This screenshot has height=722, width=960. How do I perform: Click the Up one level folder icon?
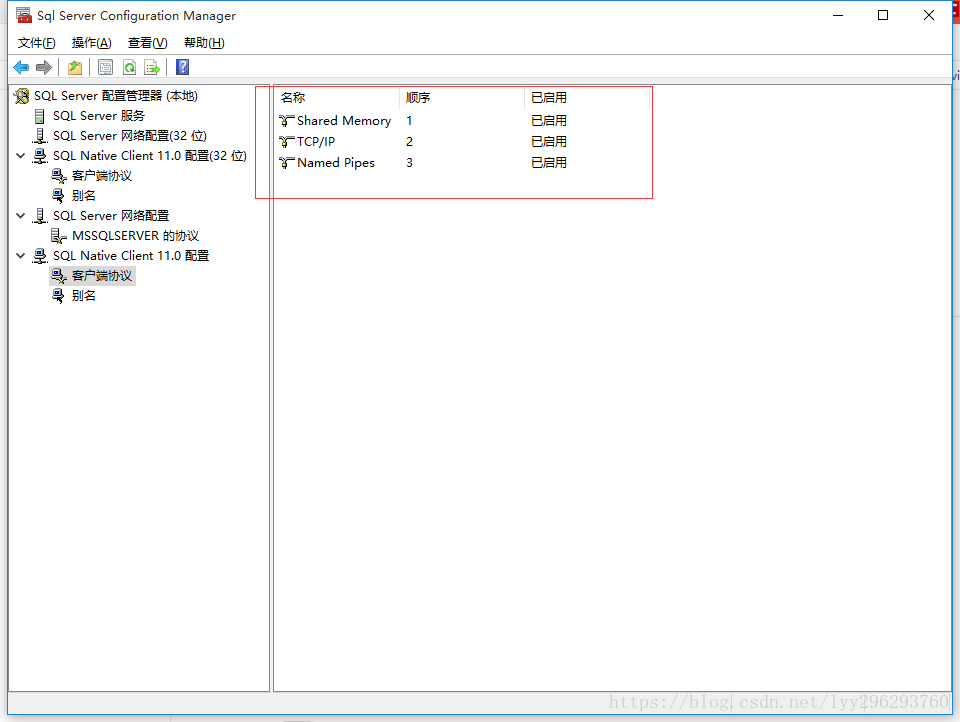click(x=75, y=67)
